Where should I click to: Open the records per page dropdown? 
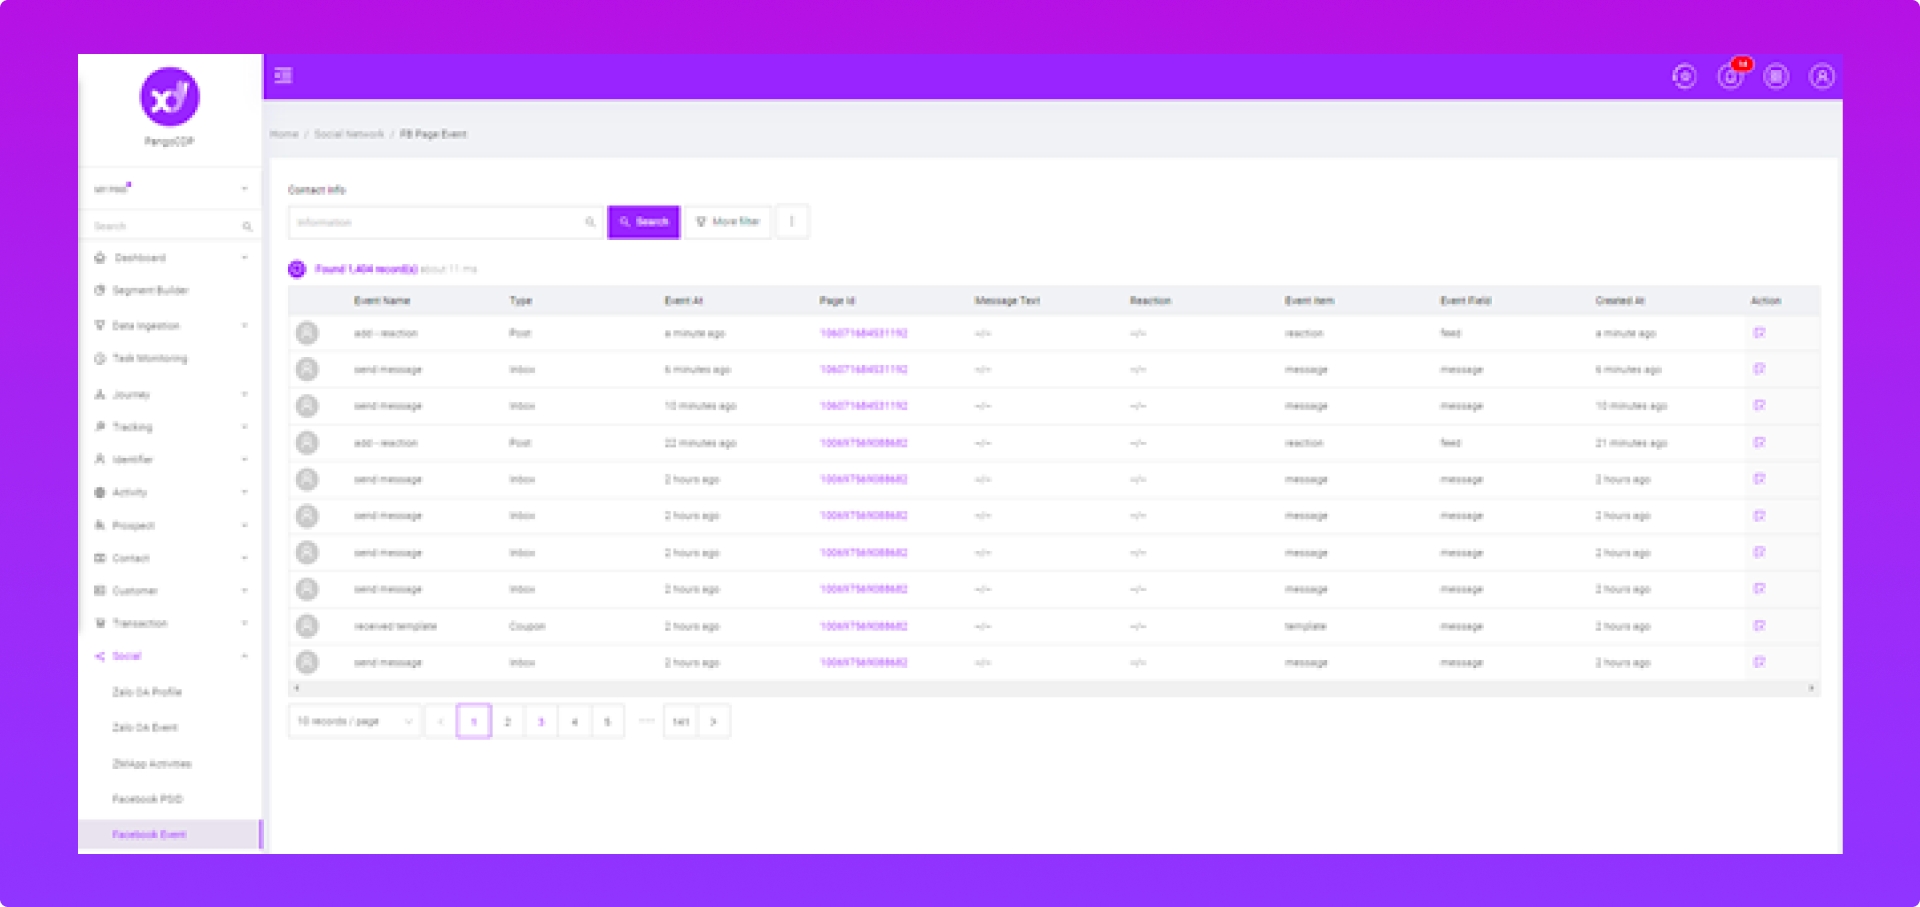[354, 721]
